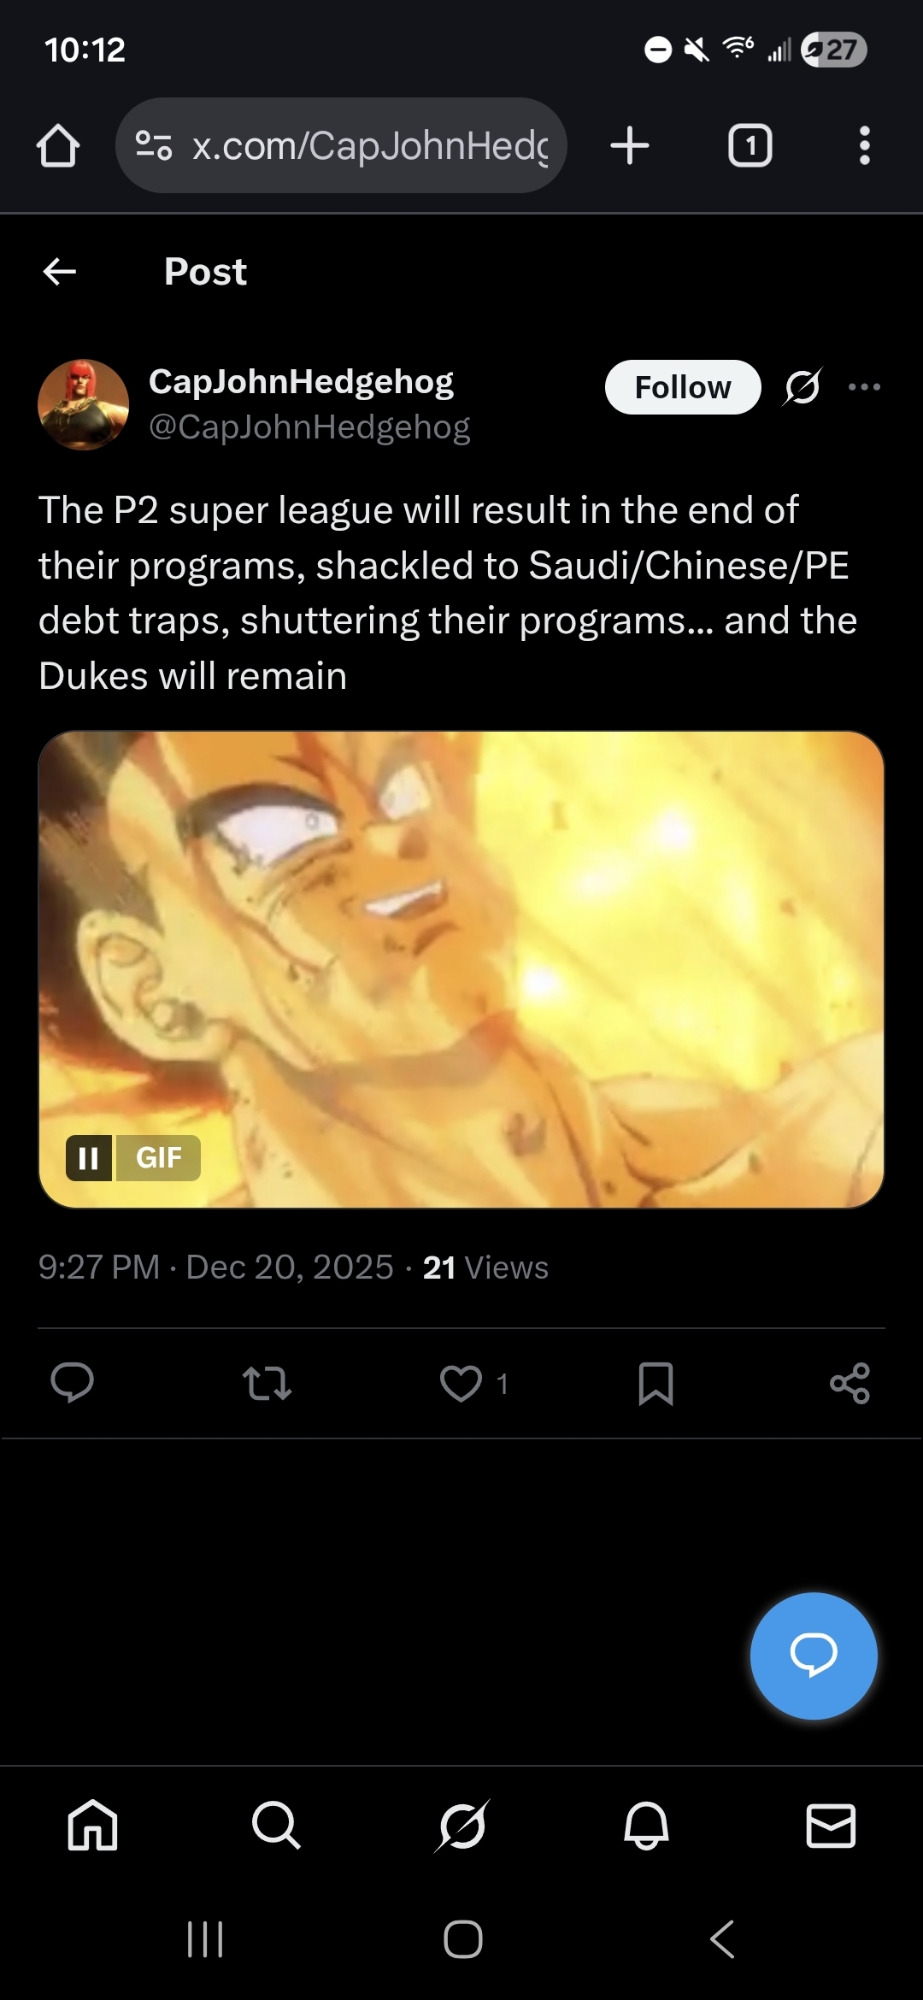Open Grok from the bottom navigation
The width and height of the screenshot is (923, 2000).
pyautogui.click(x=462, y=1826)
